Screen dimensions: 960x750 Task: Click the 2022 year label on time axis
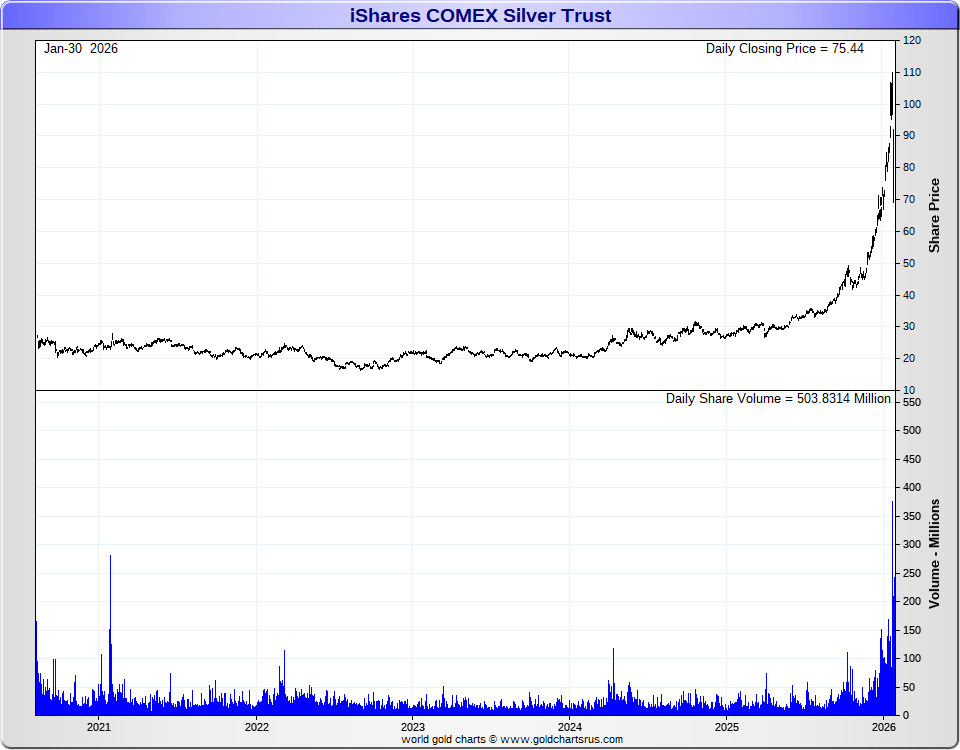point(257,727)
